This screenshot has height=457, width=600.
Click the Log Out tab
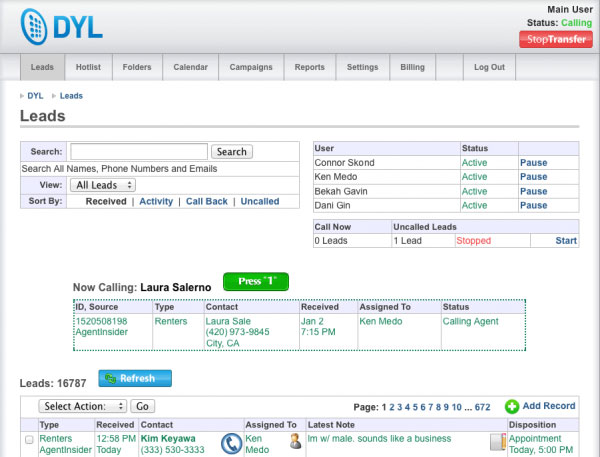[x=489, y=67]
